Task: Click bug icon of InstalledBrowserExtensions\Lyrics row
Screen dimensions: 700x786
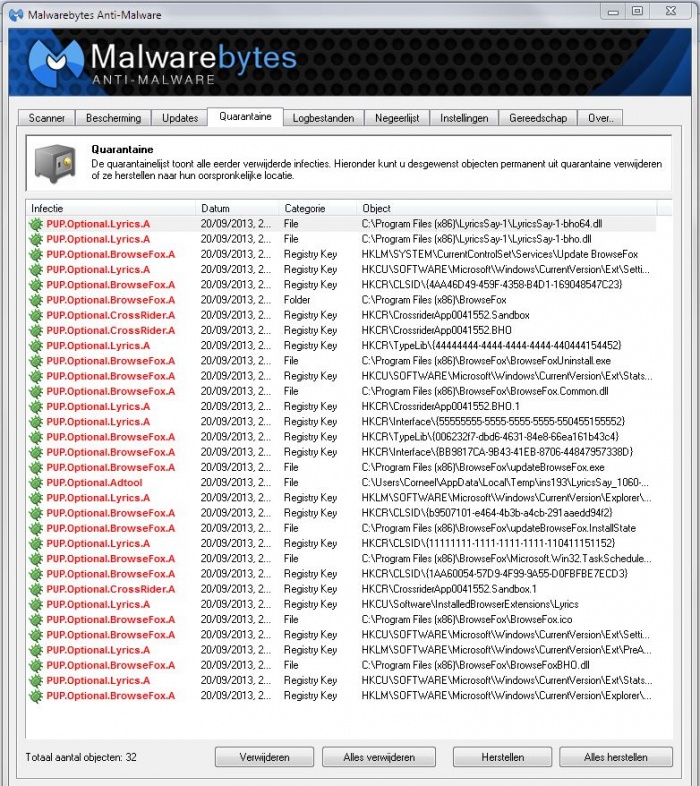Action: tap(36, 604)
